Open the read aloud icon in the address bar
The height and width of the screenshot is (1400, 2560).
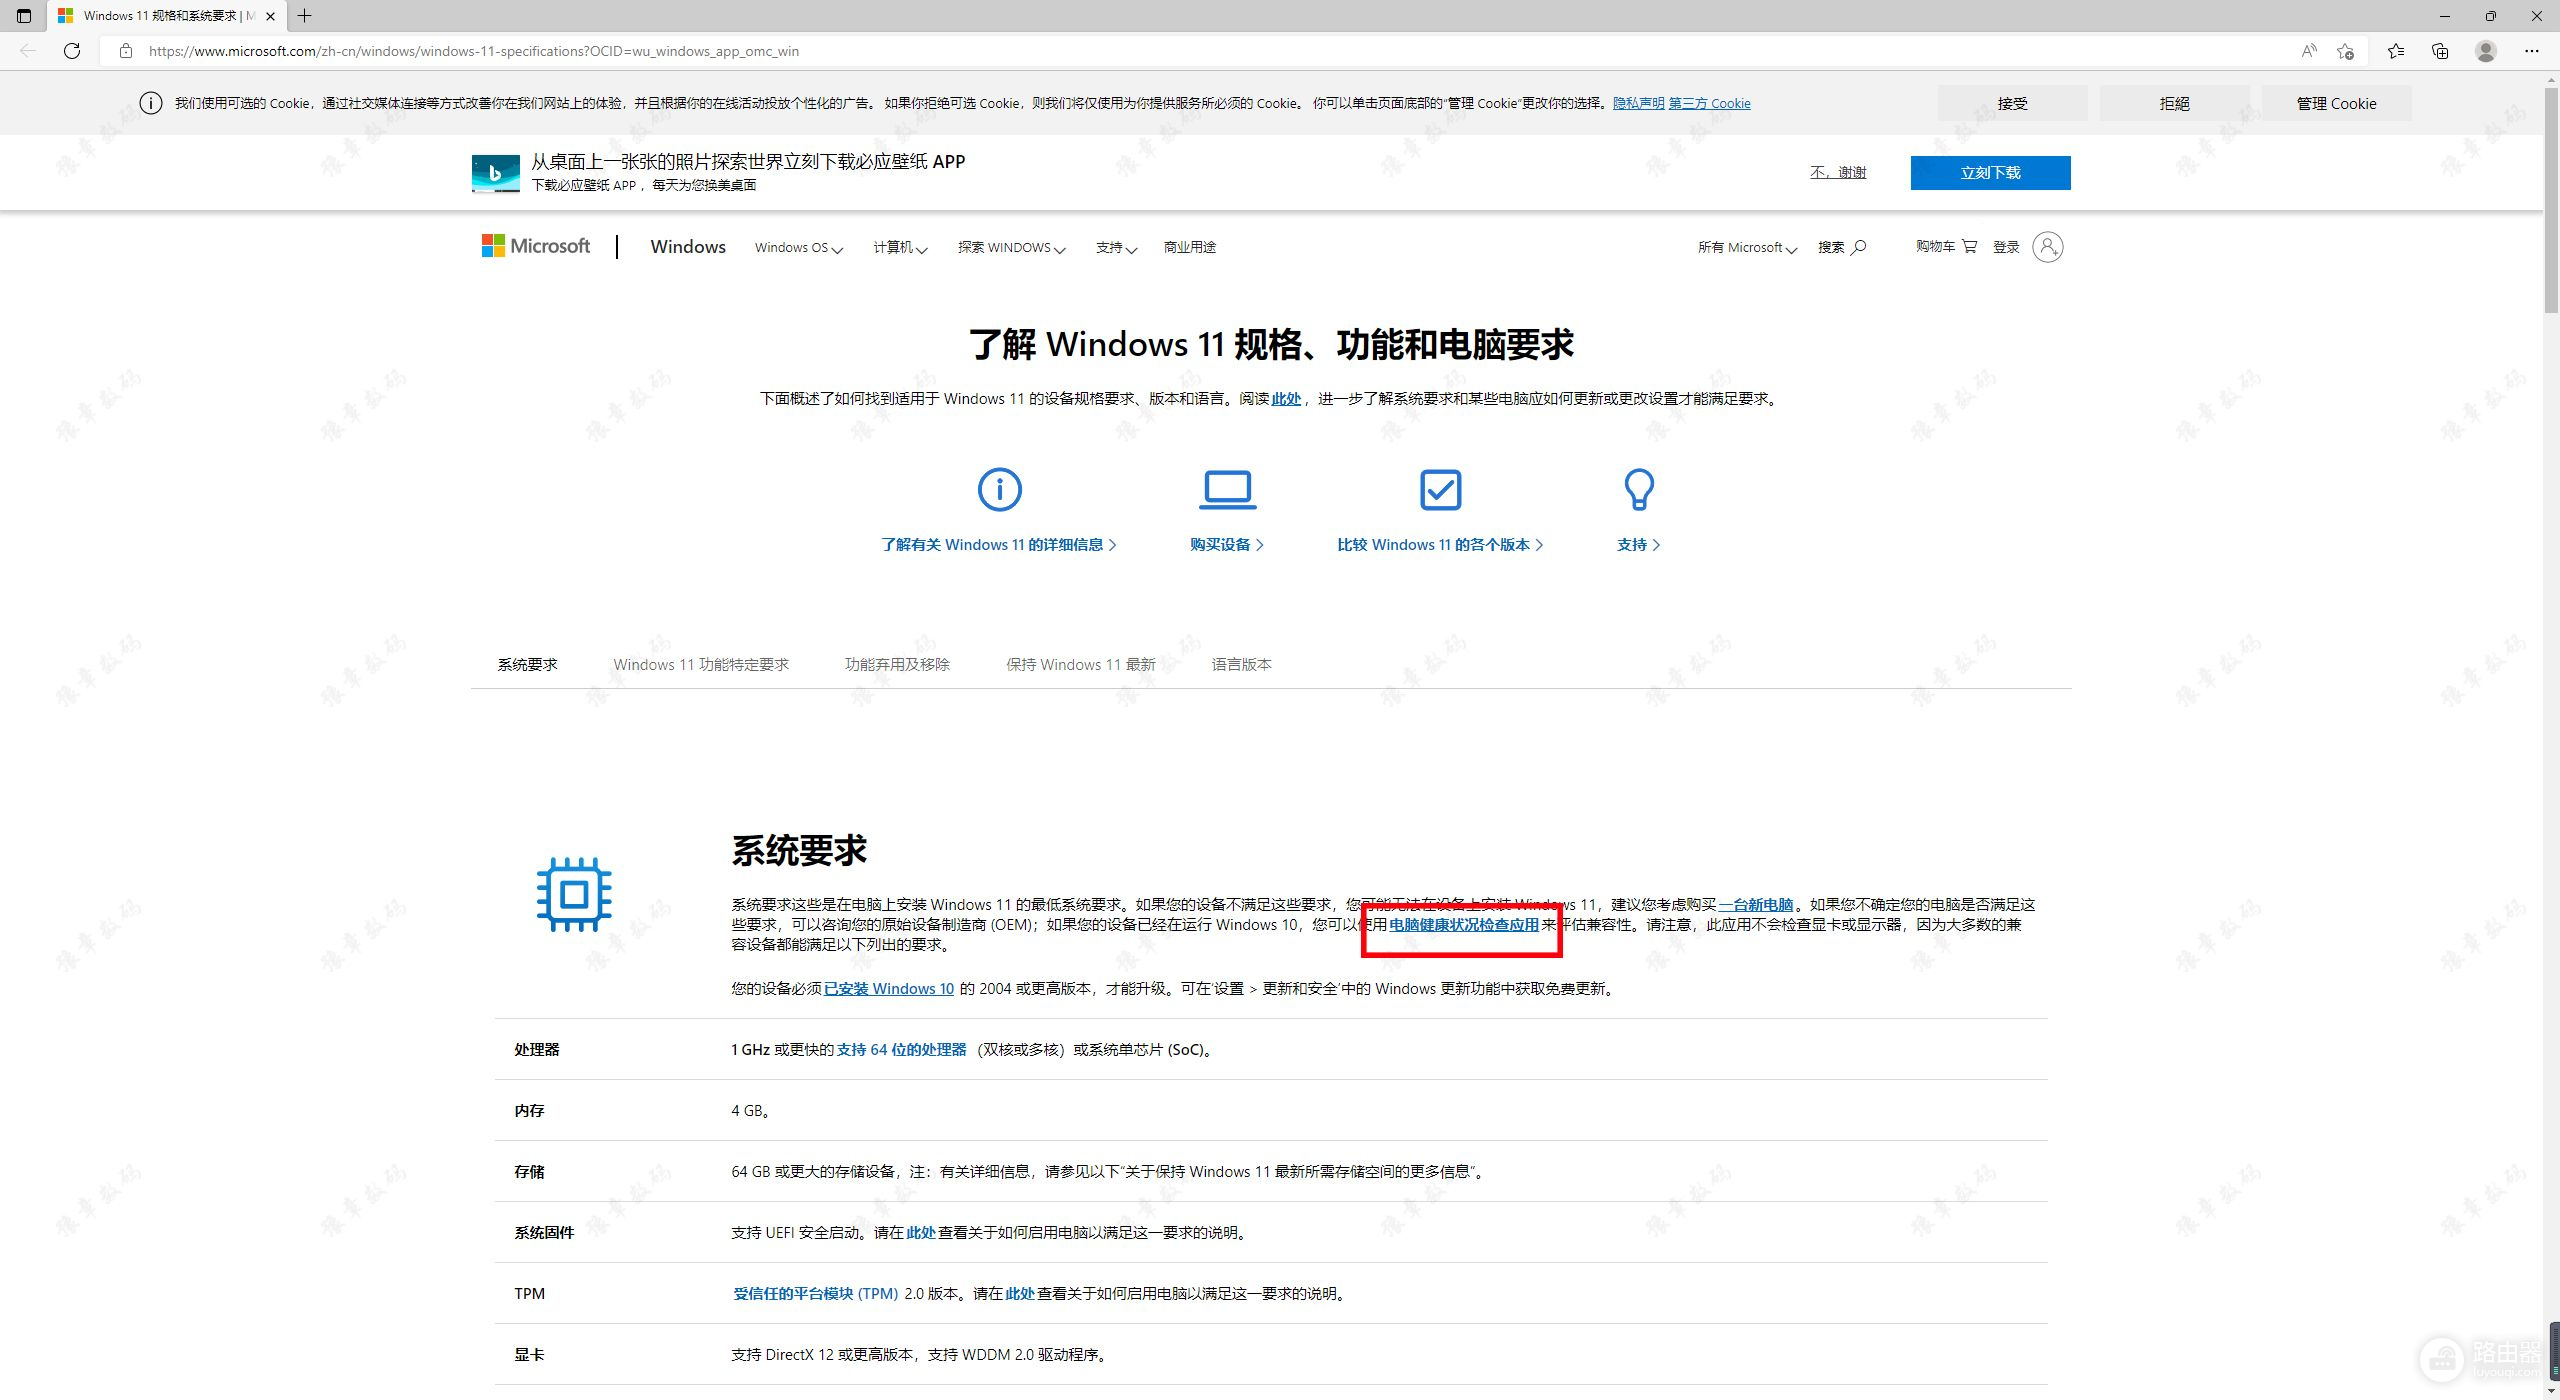click(x=2308, y=51)
